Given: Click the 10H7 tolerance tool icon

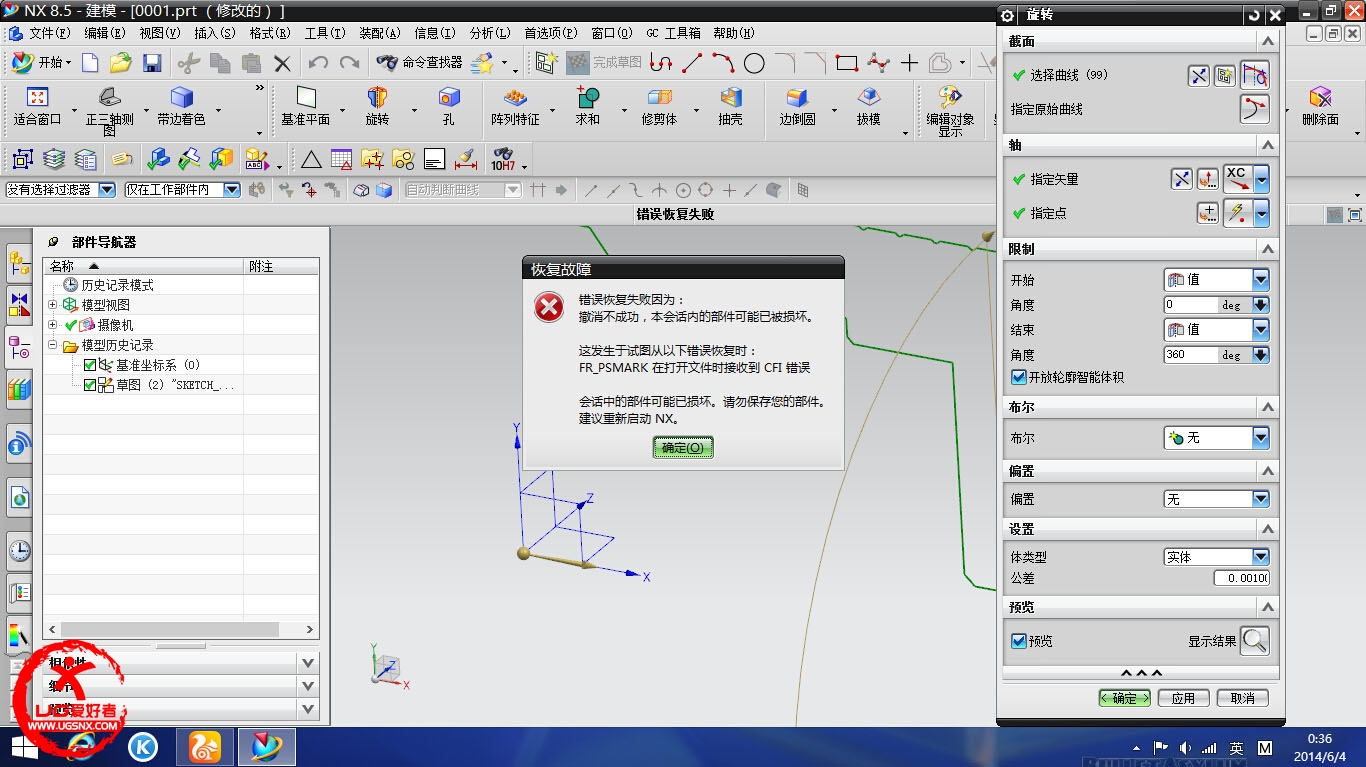Looking at the screenshot, I should pos(502,159).
